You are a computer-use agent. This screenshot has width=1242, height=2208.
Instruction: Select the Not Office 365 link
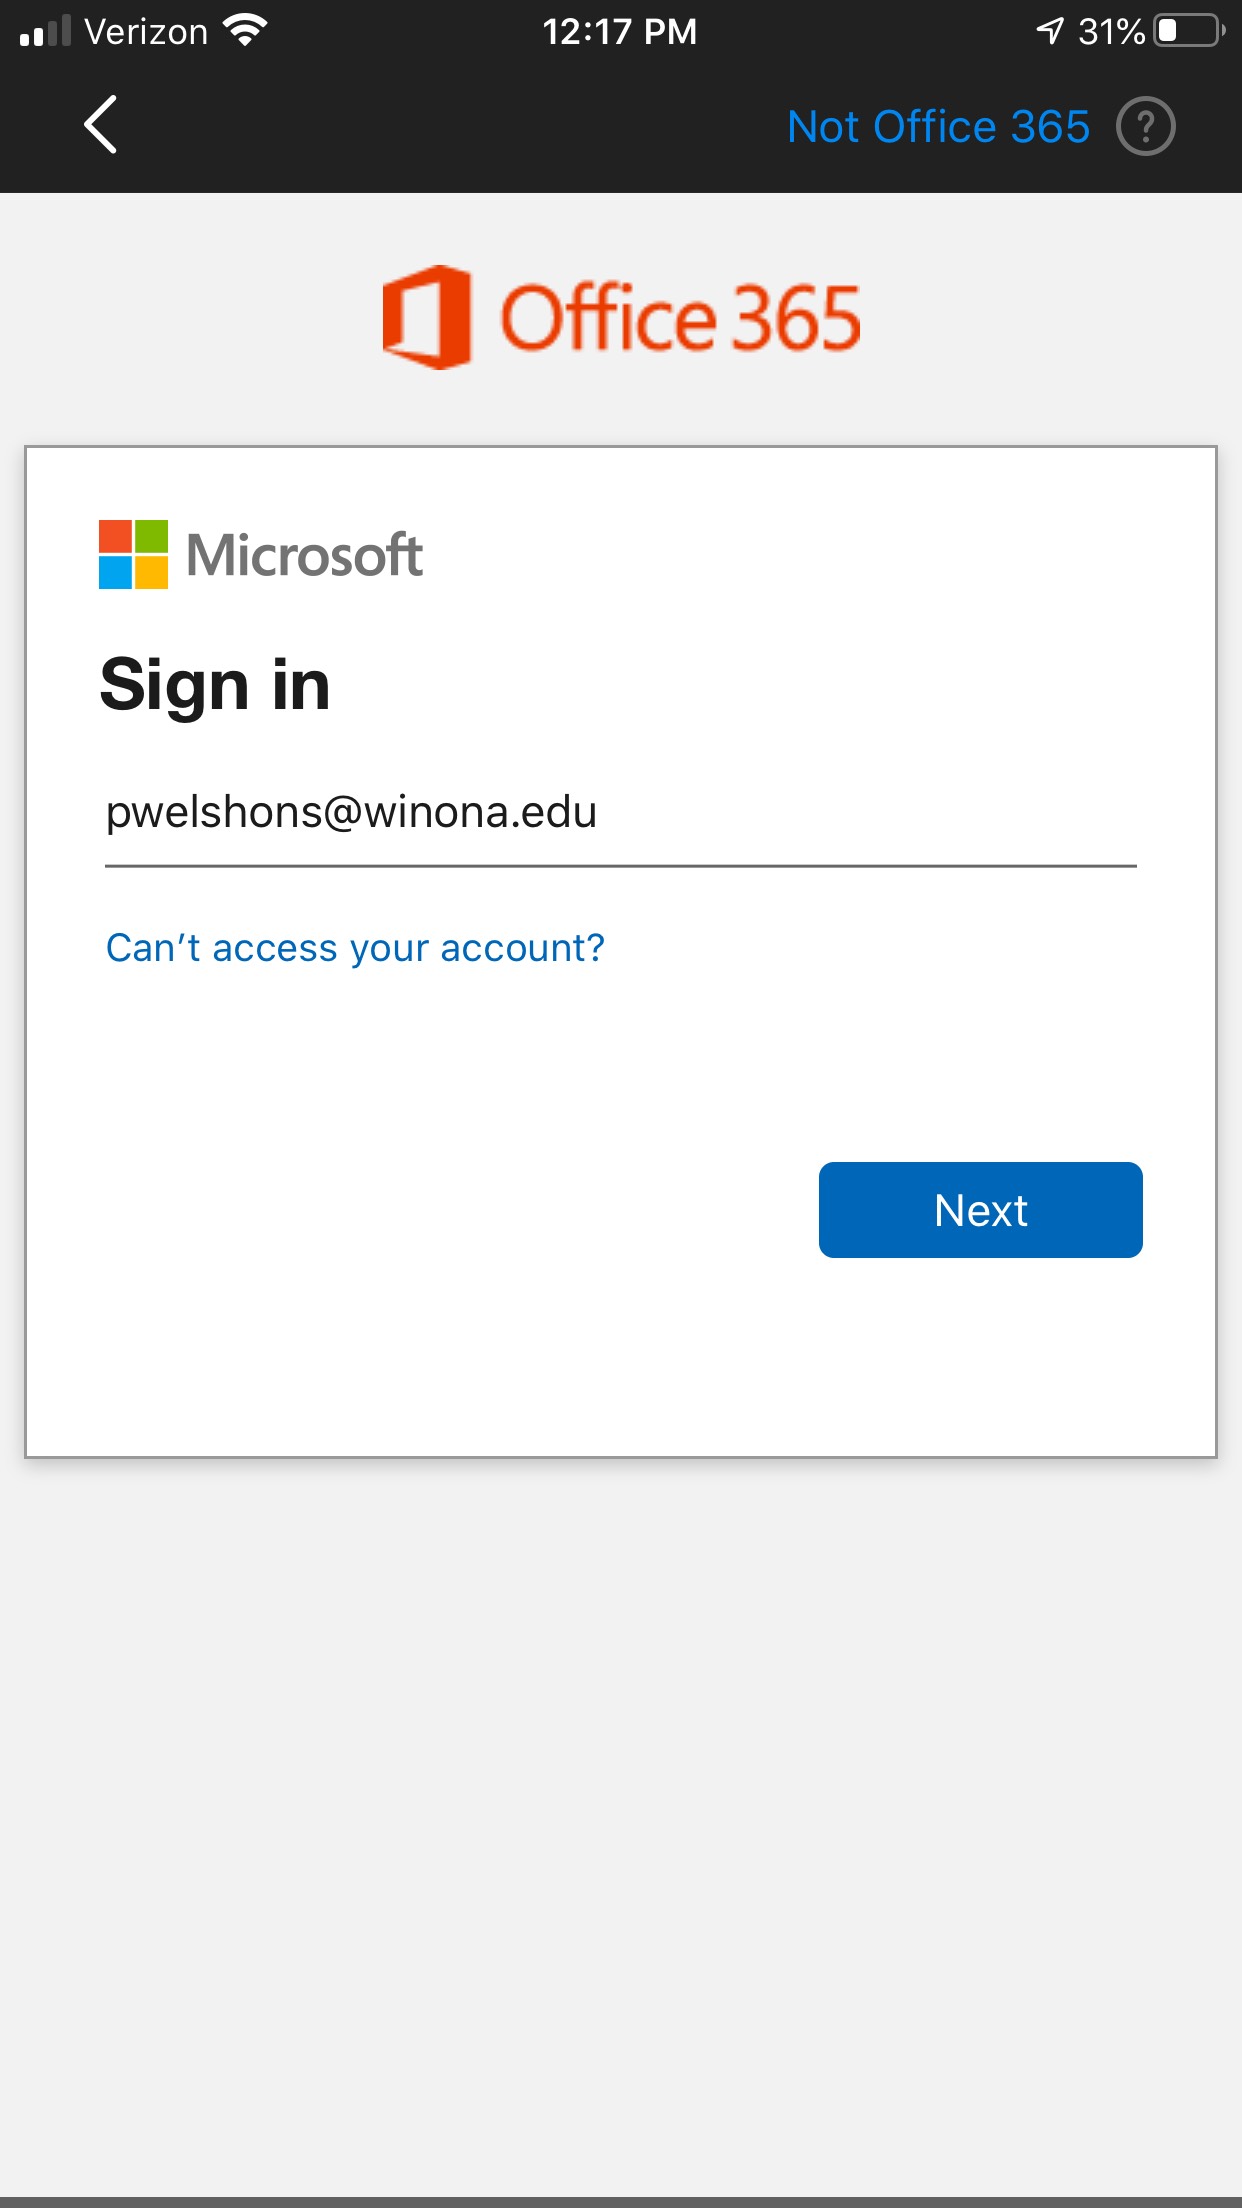937,127
